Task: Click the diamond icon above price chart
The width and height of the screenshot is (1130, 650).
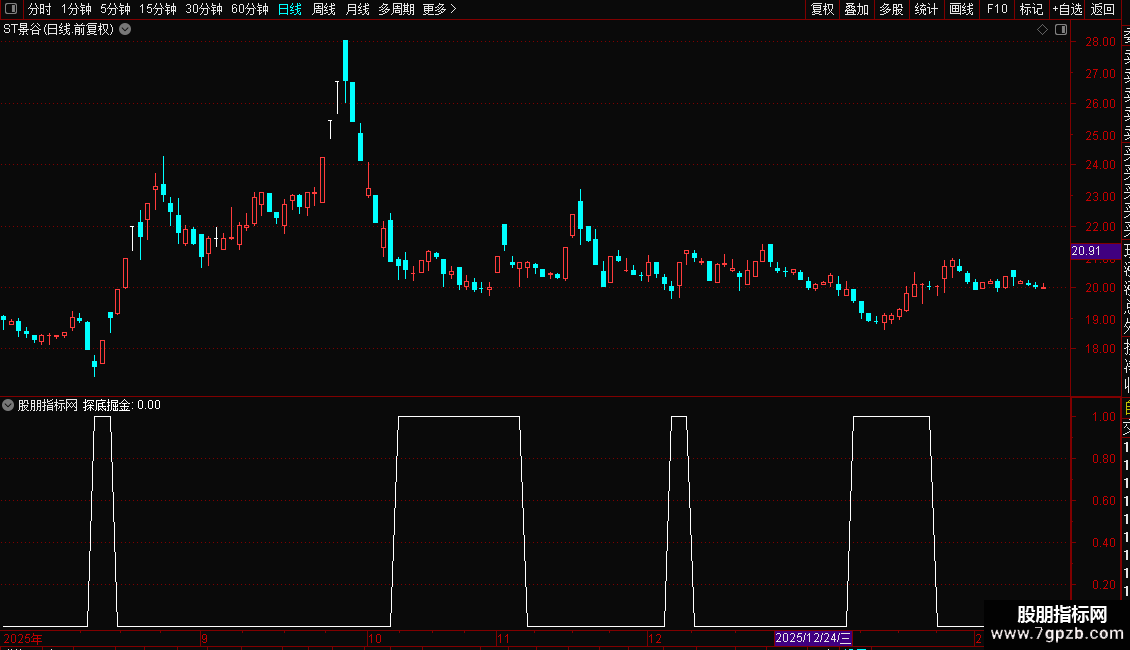Action: [1042, 30]
